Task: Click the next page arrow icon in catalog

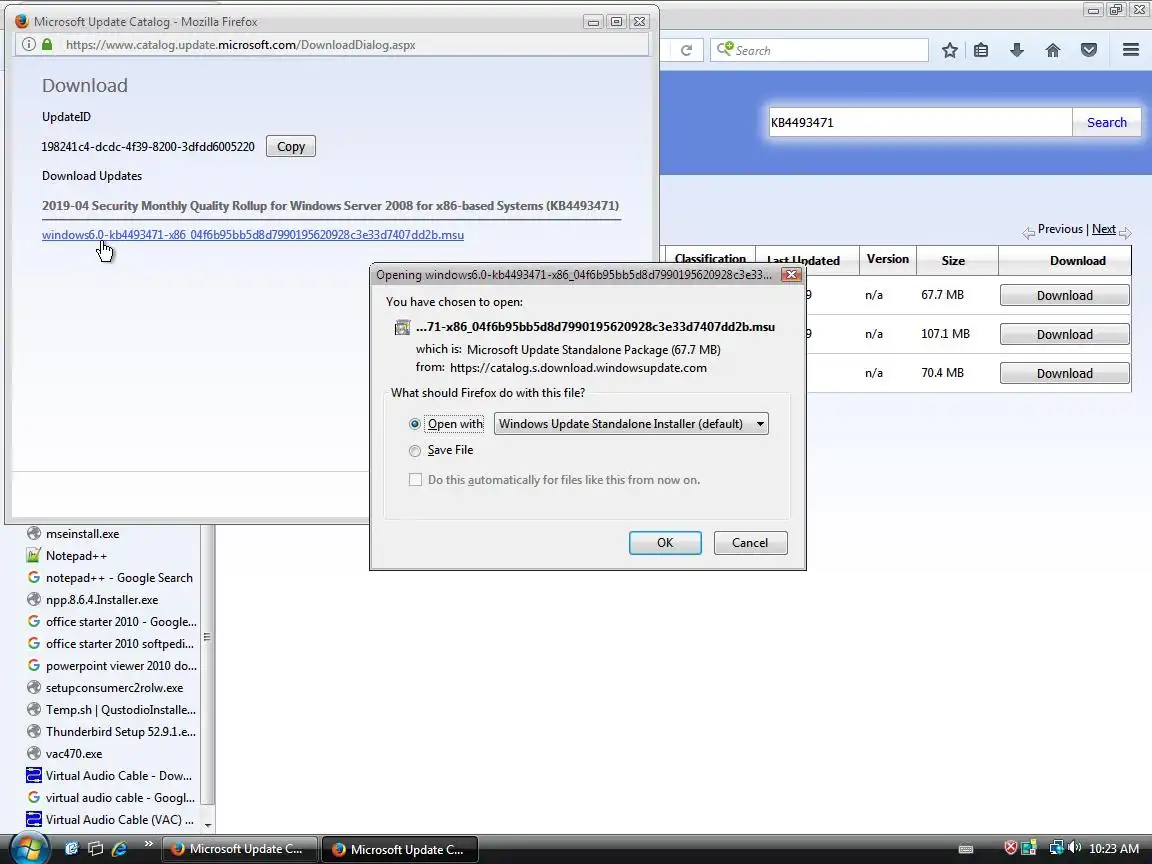Action: (x=1125, y=232)
